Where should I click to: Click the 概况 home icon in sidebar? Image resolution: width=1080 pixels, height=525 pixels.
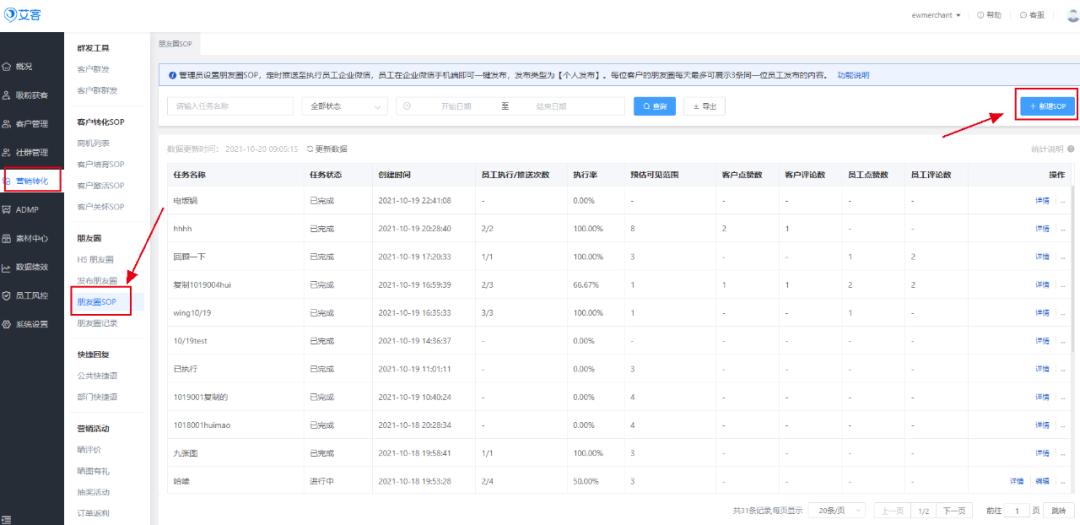[x=8, y=66]
